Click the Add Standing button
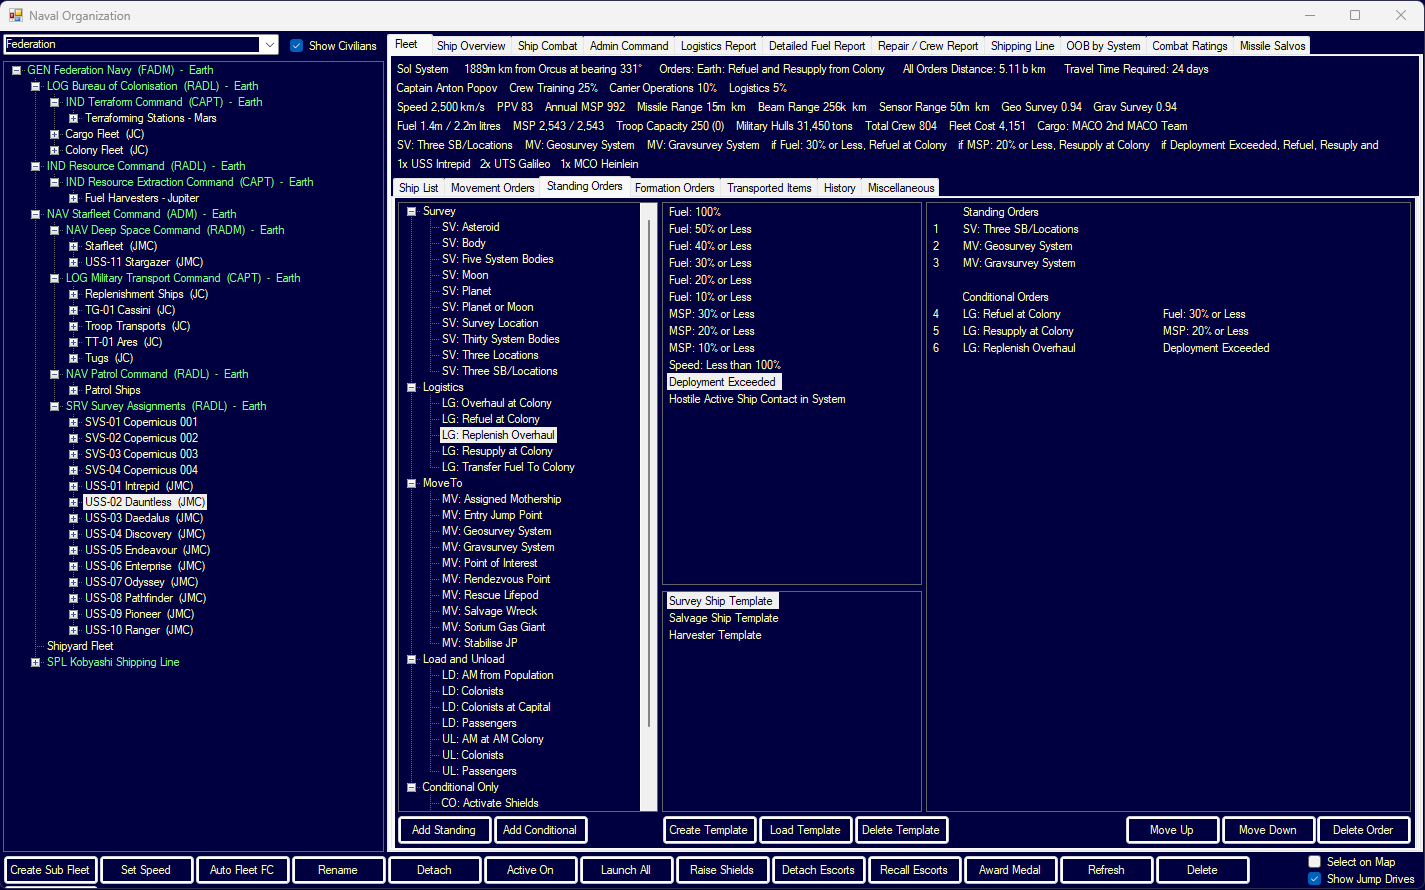1425x890 pixels. tap(444, 830)
